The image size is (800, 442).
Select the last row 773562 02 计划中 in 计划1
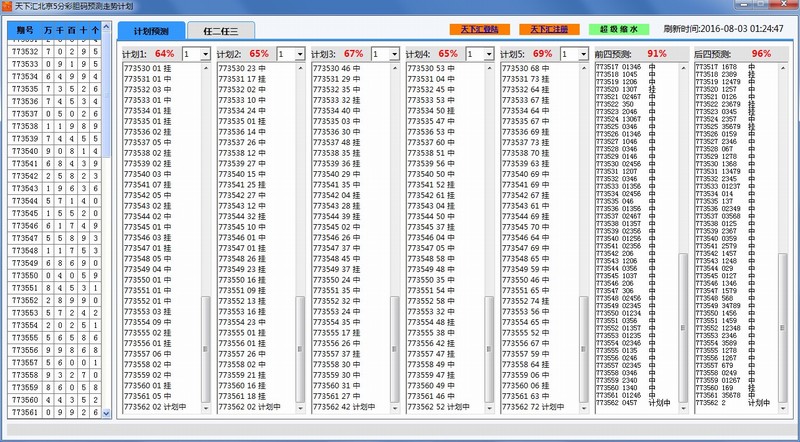coord(155,407)
